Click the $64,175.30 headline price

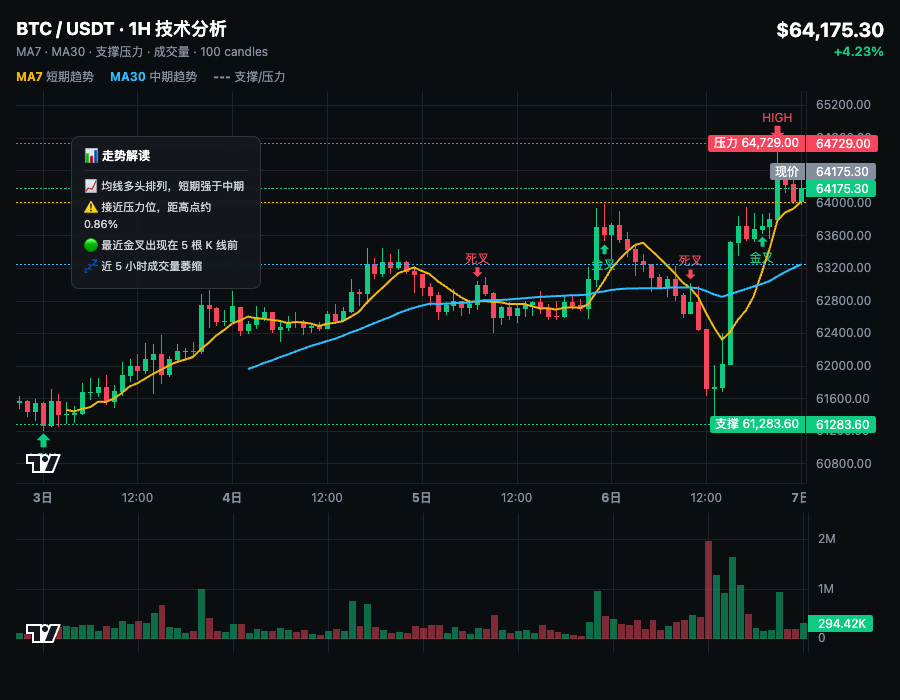[x=829, y=30]
